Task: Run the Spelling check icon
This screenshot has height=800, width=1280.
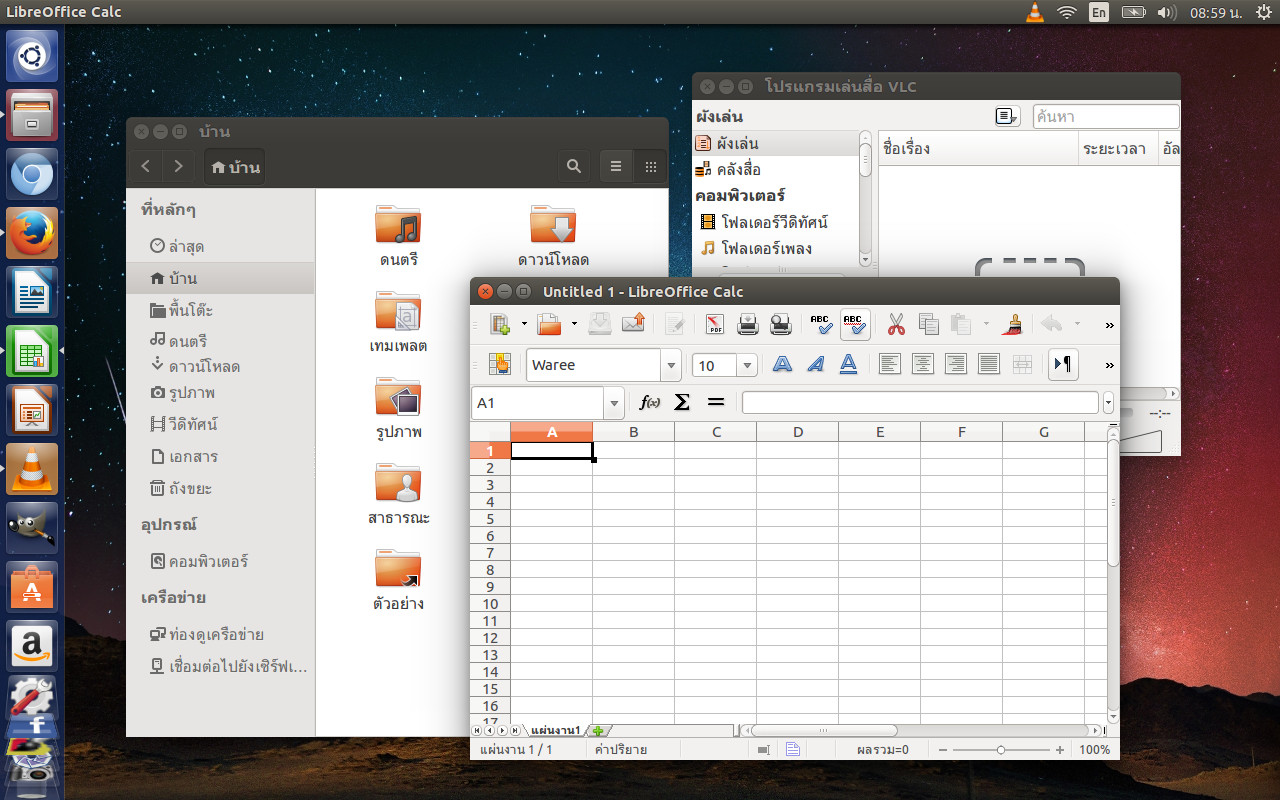Action: [x=821, y=324]
